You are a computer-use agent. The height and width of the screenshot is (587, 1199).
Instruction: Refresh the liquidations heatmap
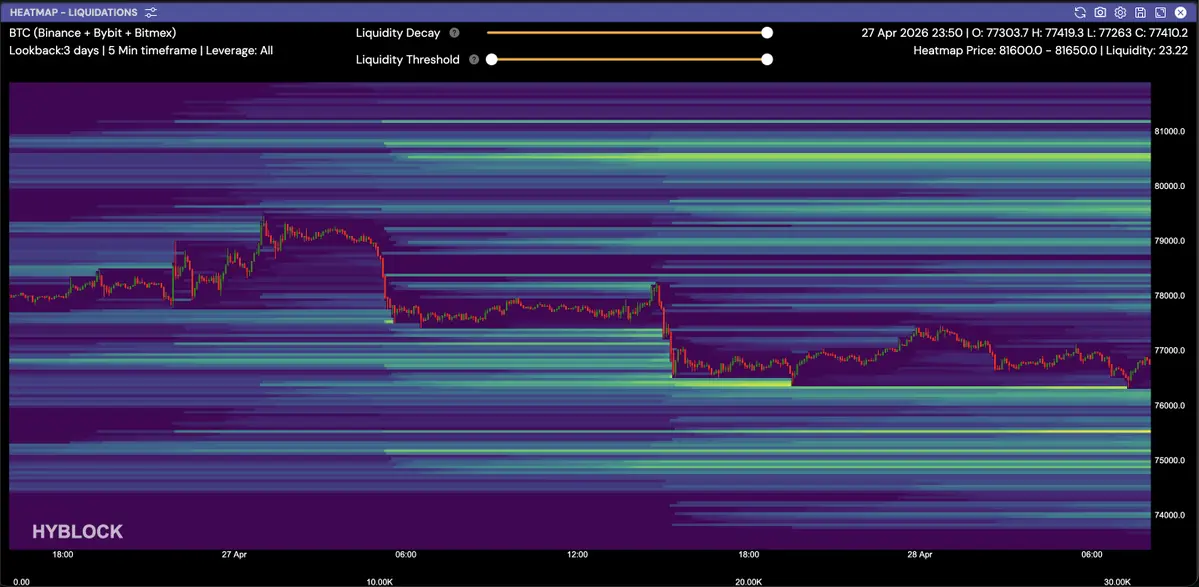point(1080,12)
